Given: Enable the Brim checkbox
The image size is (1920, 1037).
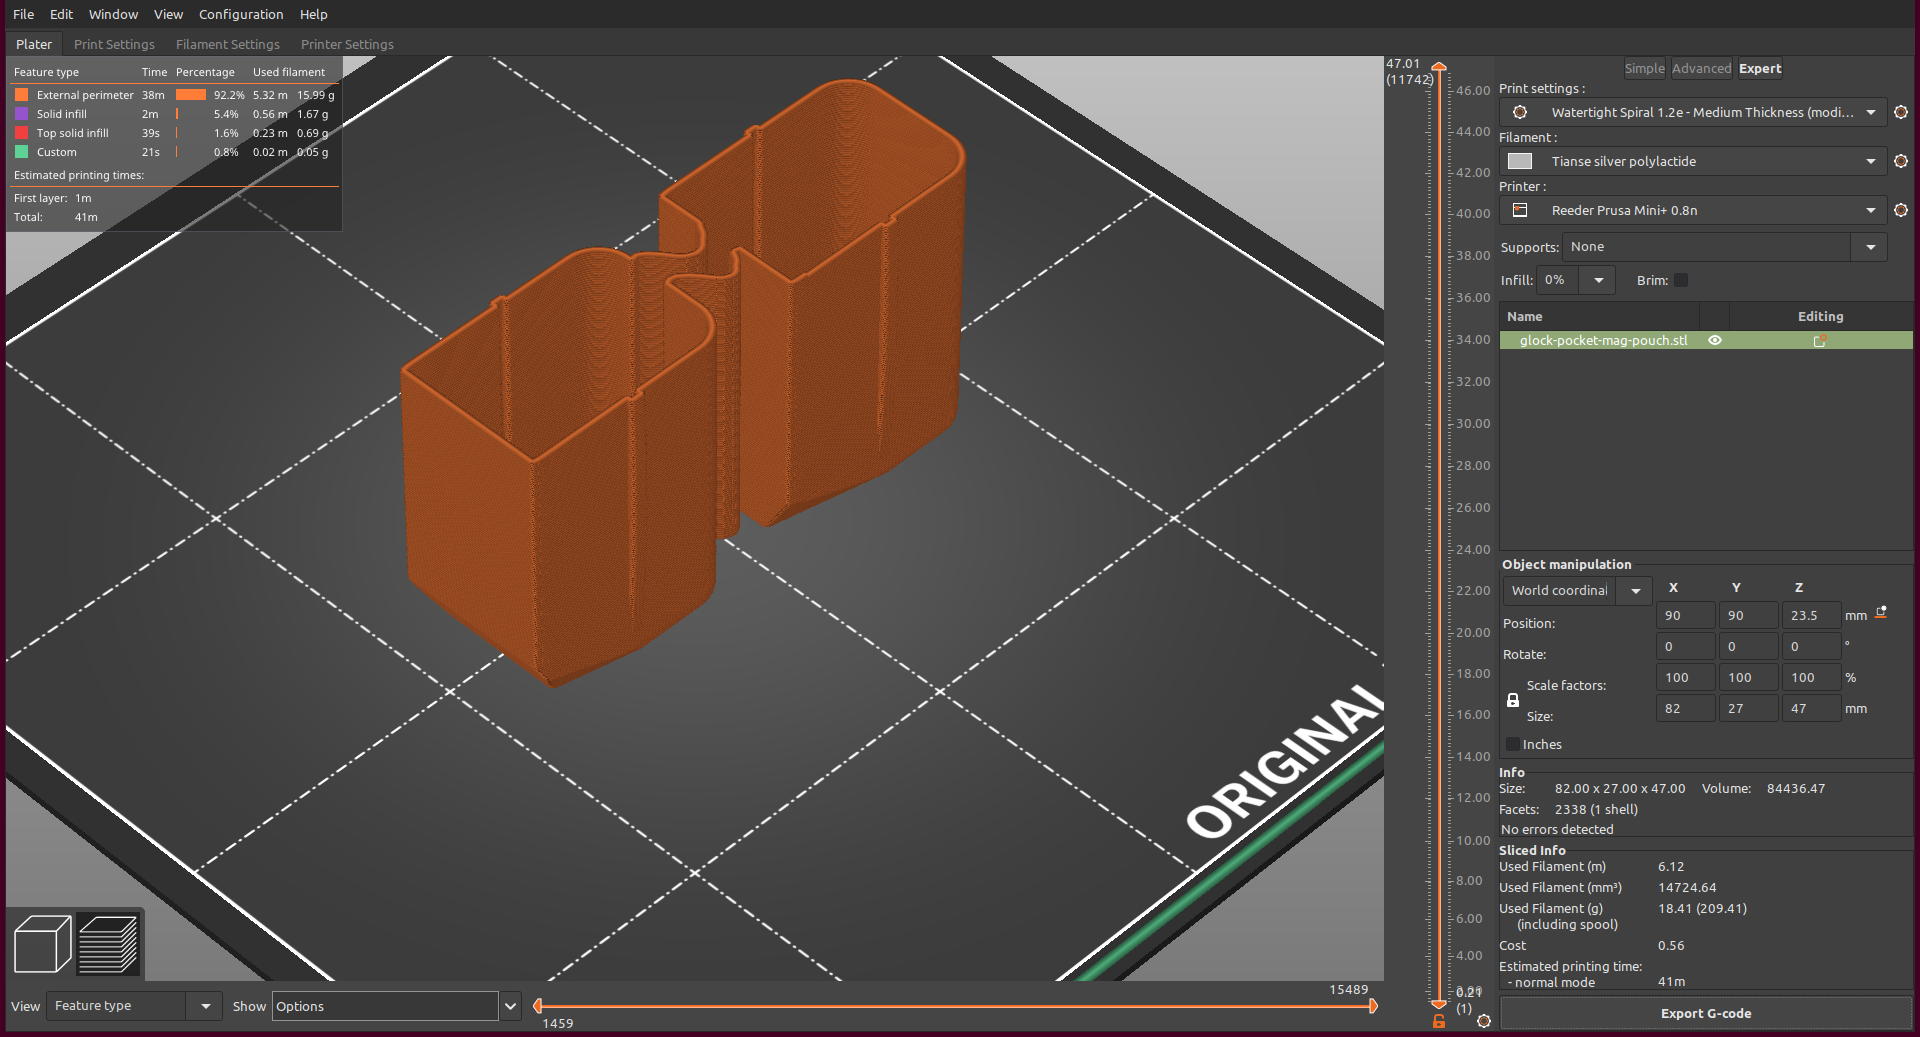Looking at the screenshot, I should [1681, 281].
